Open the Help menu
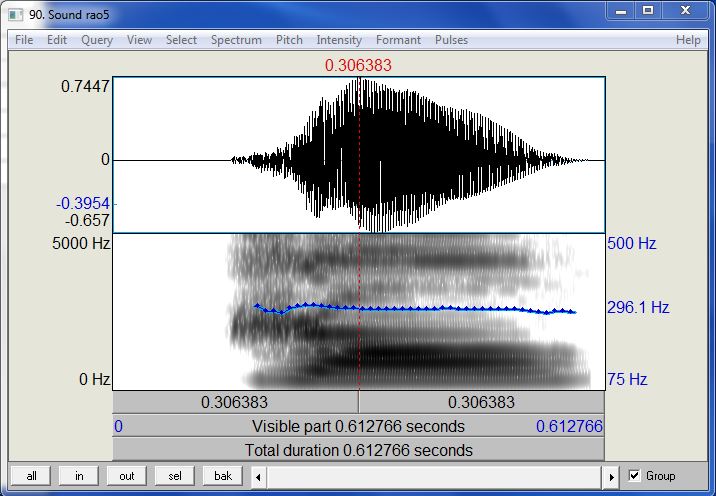716x496 pixels. click(x=688, y=40)
